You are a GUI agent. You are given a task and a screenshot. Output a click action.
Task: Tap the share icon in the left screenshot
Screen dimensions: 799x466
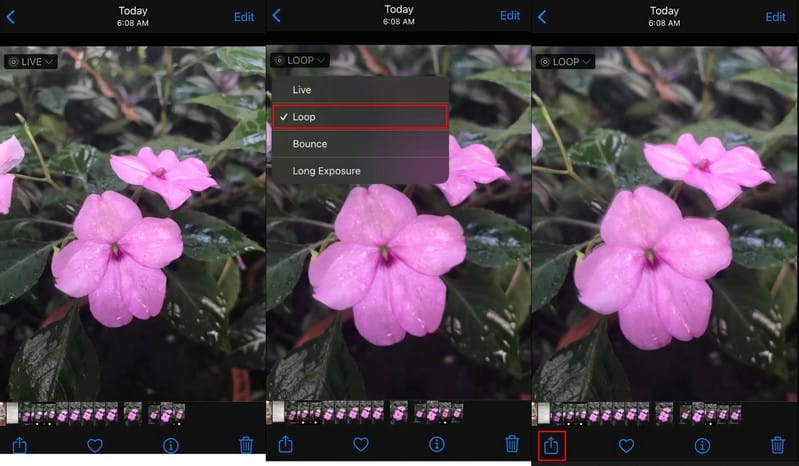tap(19, 445)
